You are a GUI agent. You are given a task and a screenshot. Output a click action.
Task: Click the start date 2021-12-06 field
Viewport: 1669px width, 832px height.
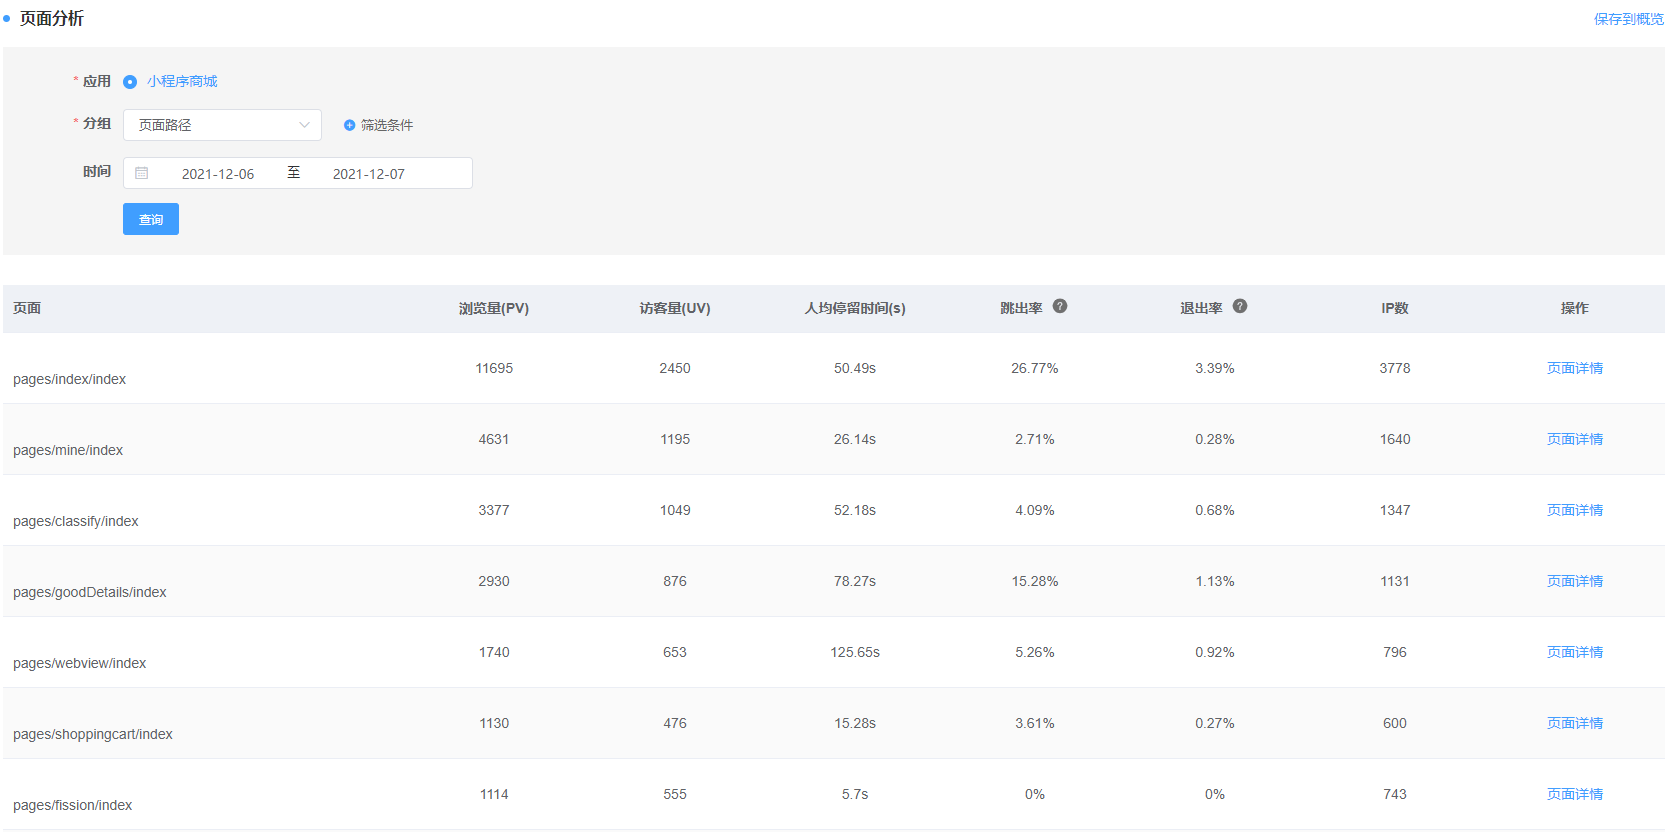(218, 174)
